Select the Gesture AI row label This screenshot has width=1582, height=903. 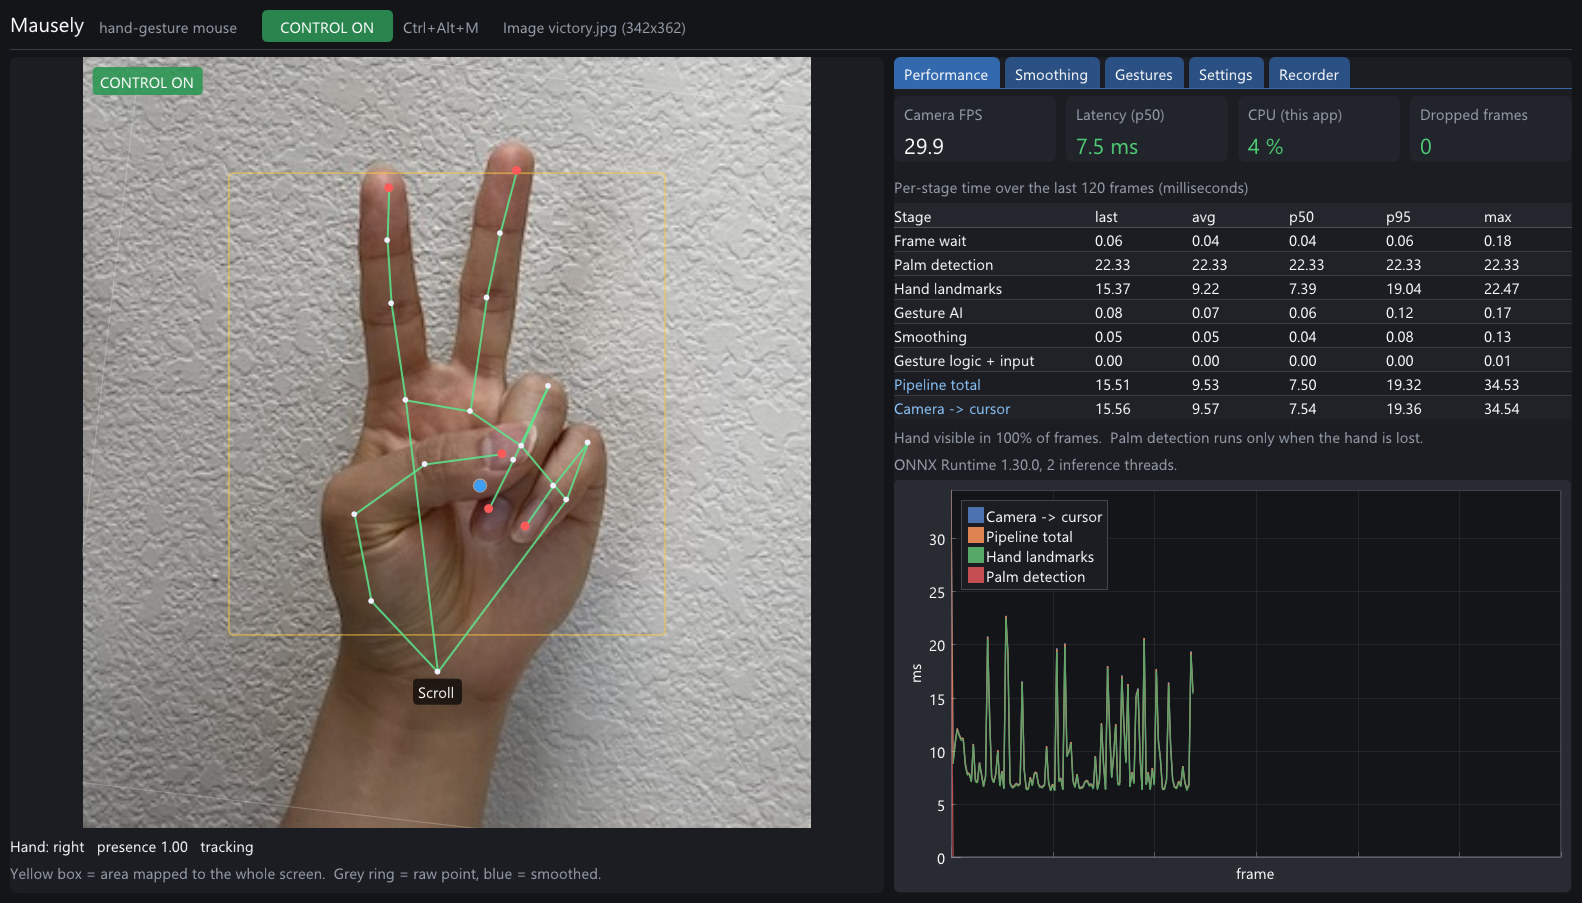pos(928,313)
